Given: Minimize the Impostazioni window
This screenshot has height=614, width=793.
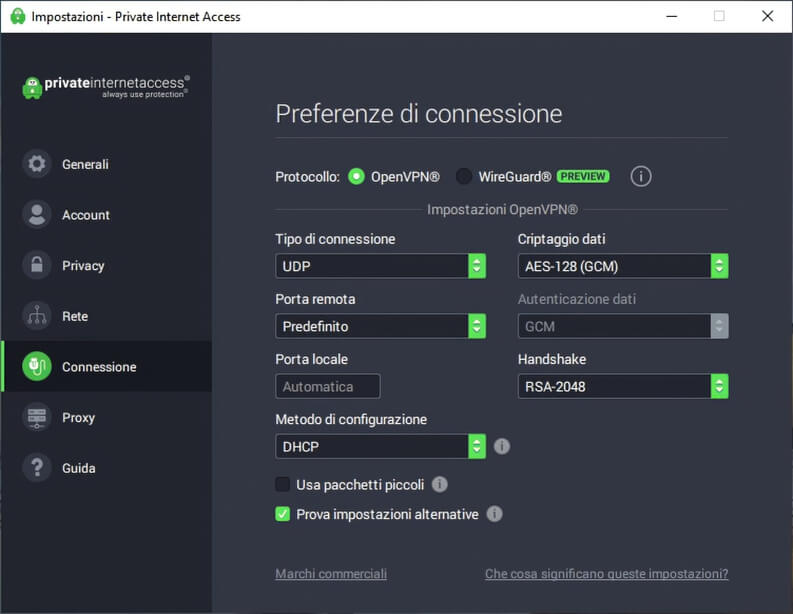Looking at the screenshot, I should (x=672, y=16).
